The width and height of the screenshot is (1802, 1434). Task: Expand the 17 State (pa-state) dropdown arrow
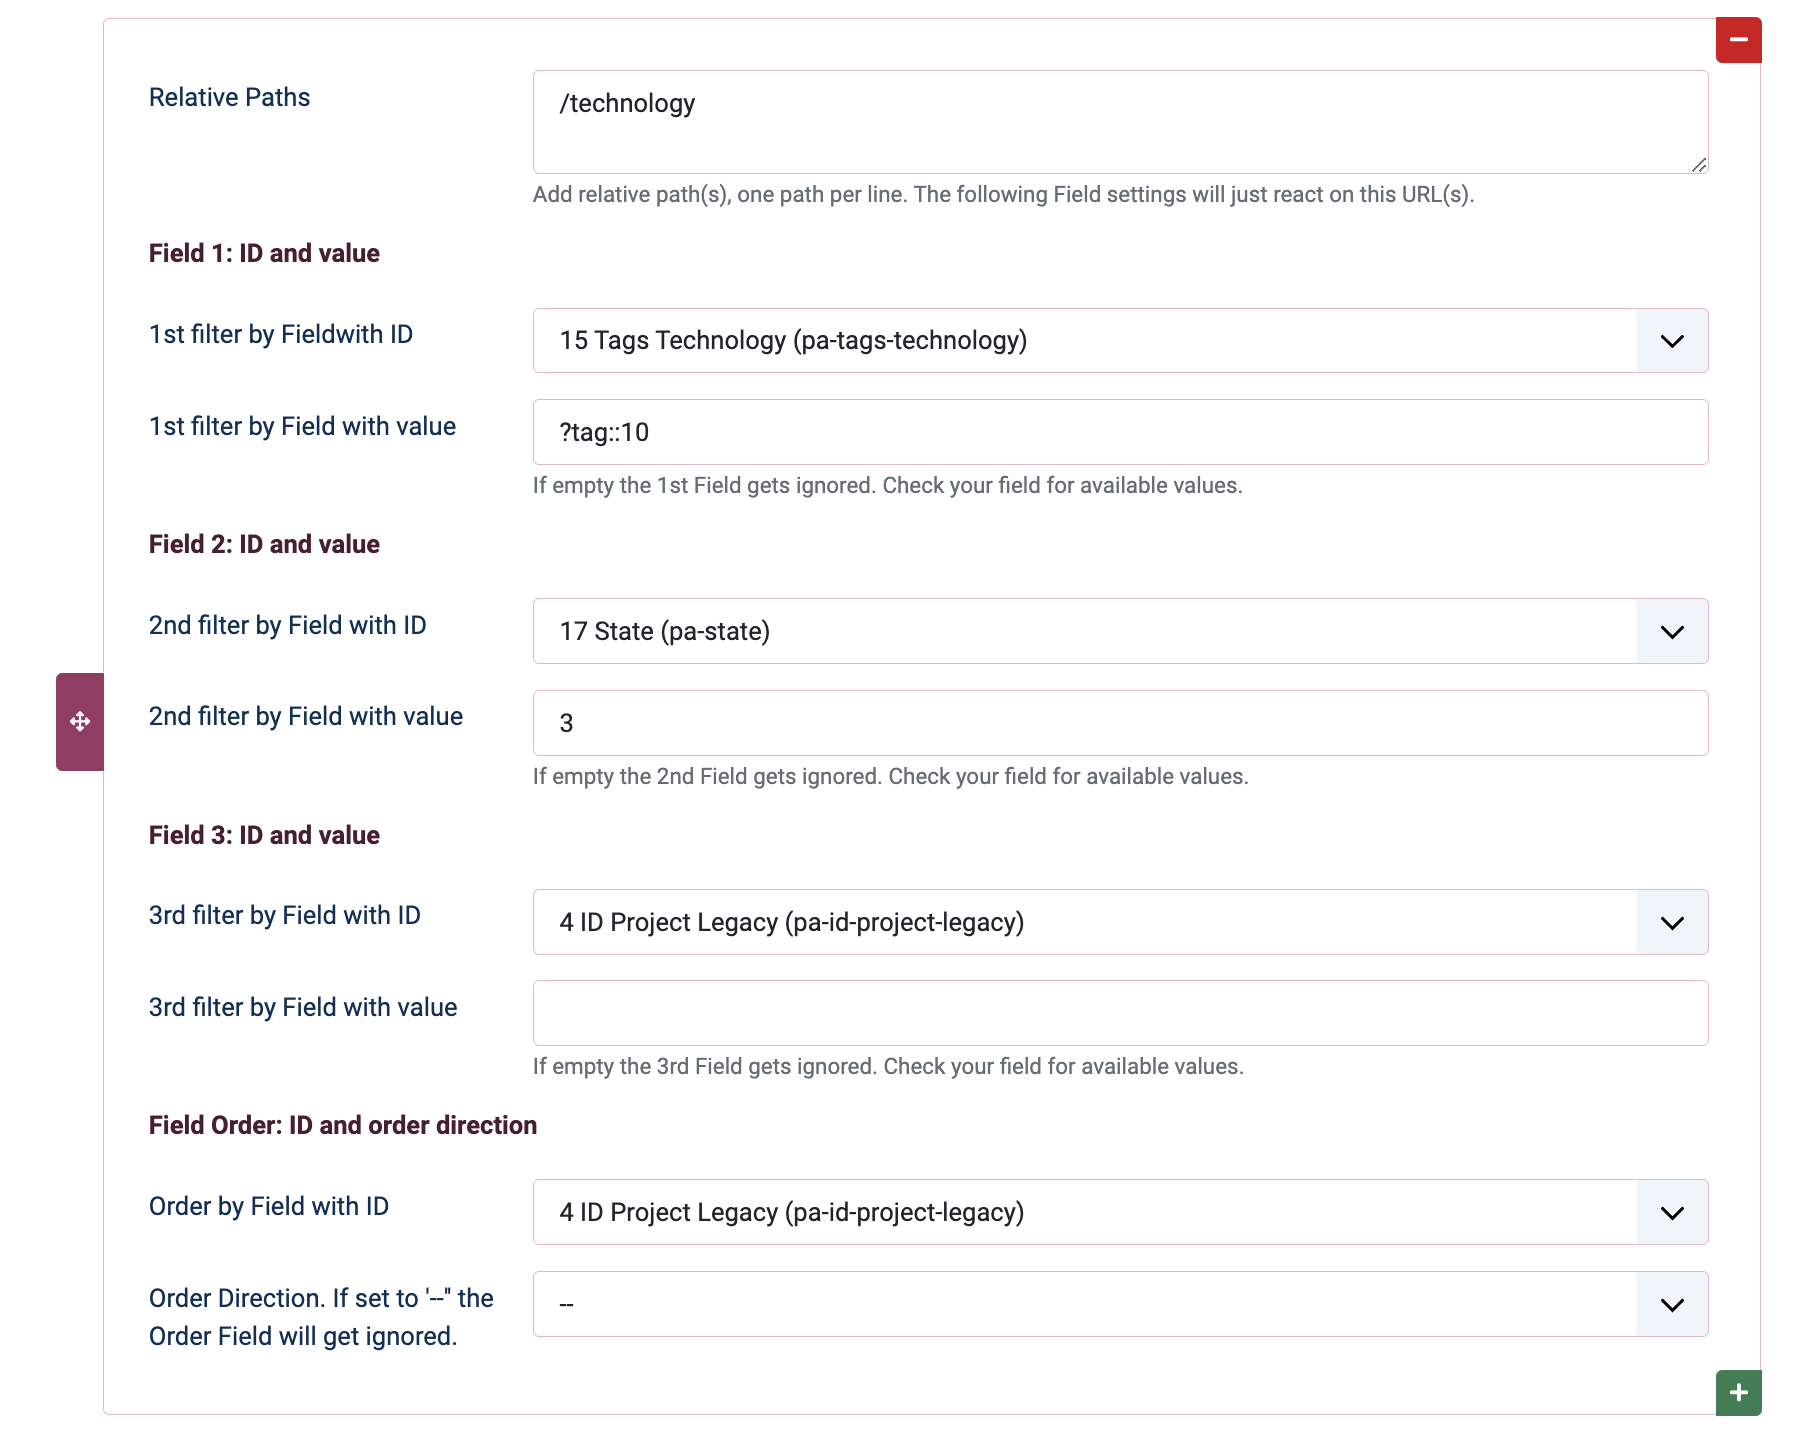coord(1672,631)
